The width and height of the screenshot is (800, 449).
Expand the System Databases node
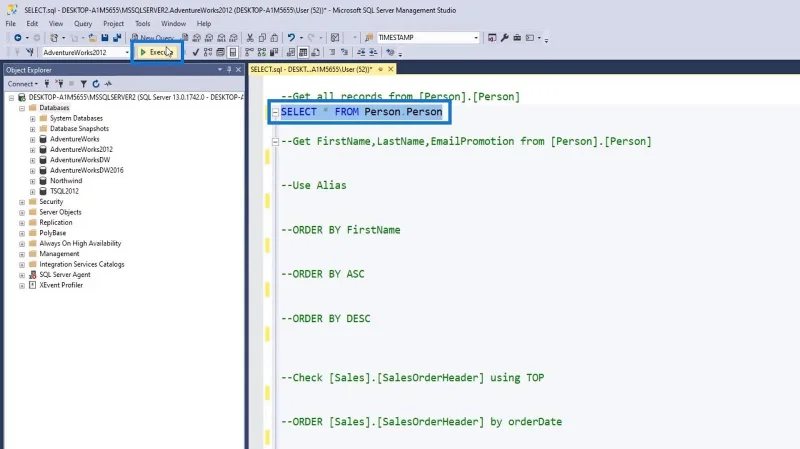tap(32, 118)
